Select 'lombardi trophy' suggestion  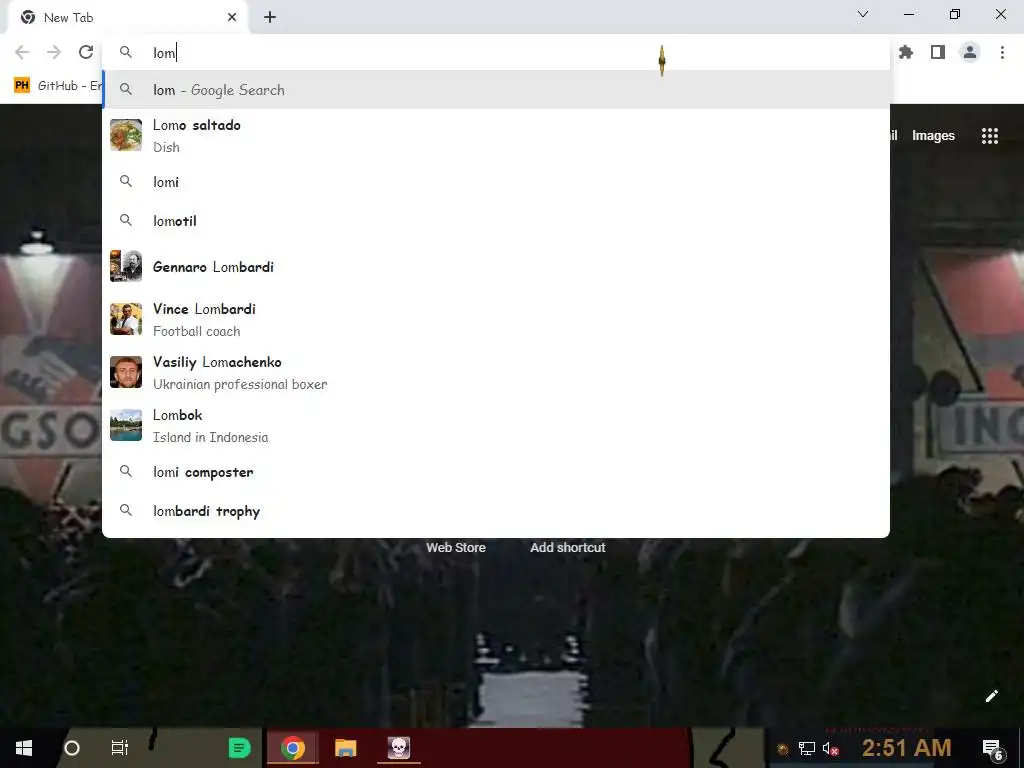click(496, 511)
